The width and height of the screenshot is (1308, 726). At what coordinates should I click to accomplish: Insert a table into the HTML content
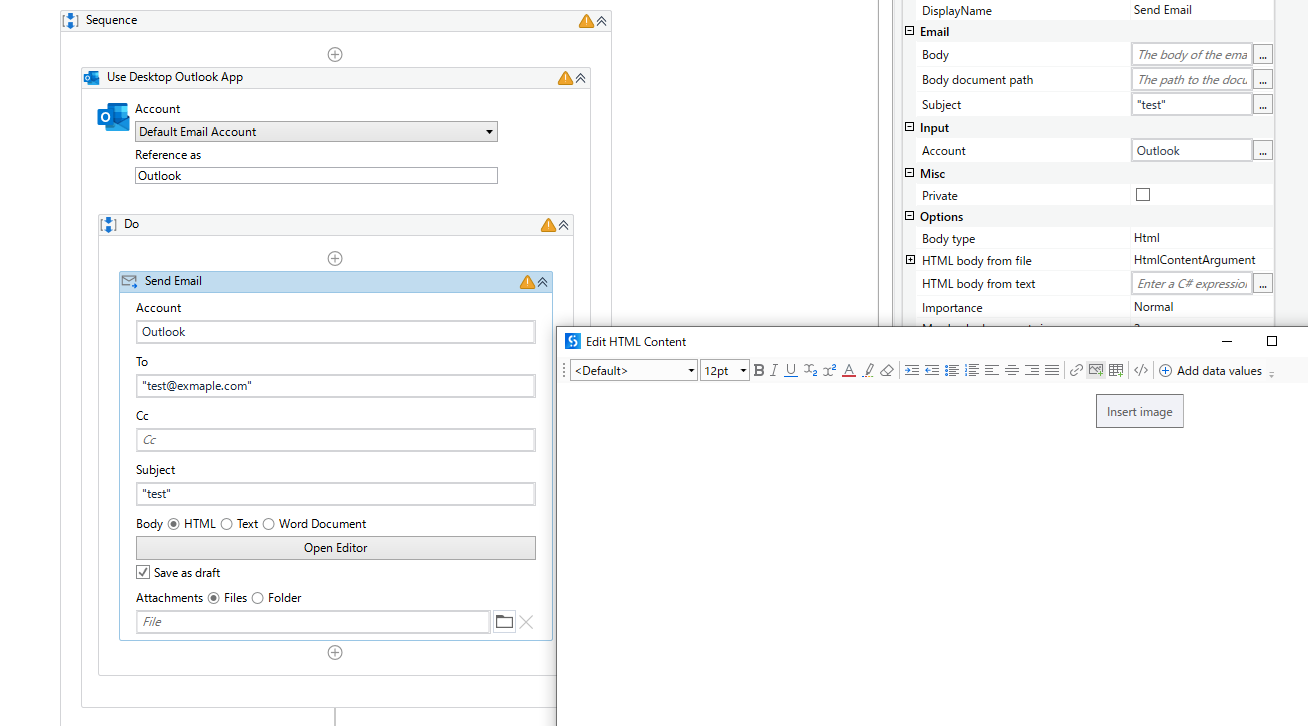[x=1115, y=370]
